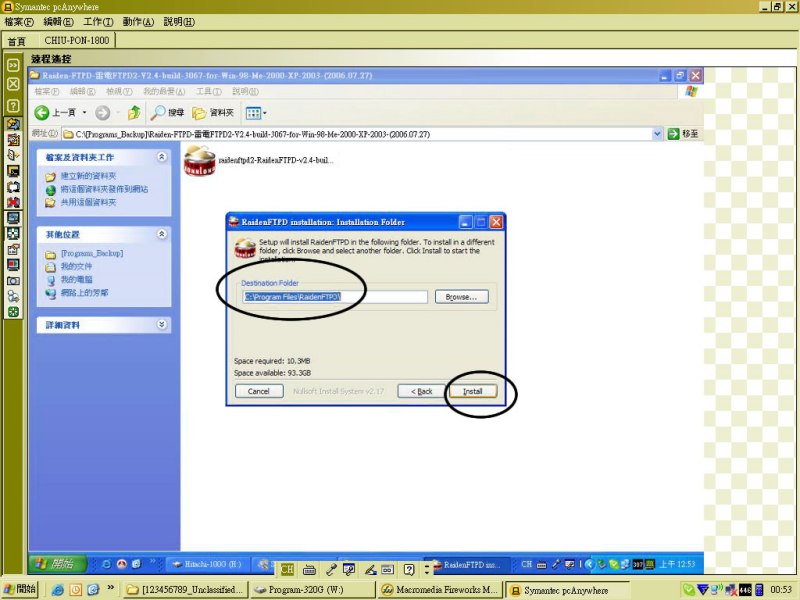Click the help icon on the floating IME bar
Screen dimensions: 800x600
click(409, 569)
